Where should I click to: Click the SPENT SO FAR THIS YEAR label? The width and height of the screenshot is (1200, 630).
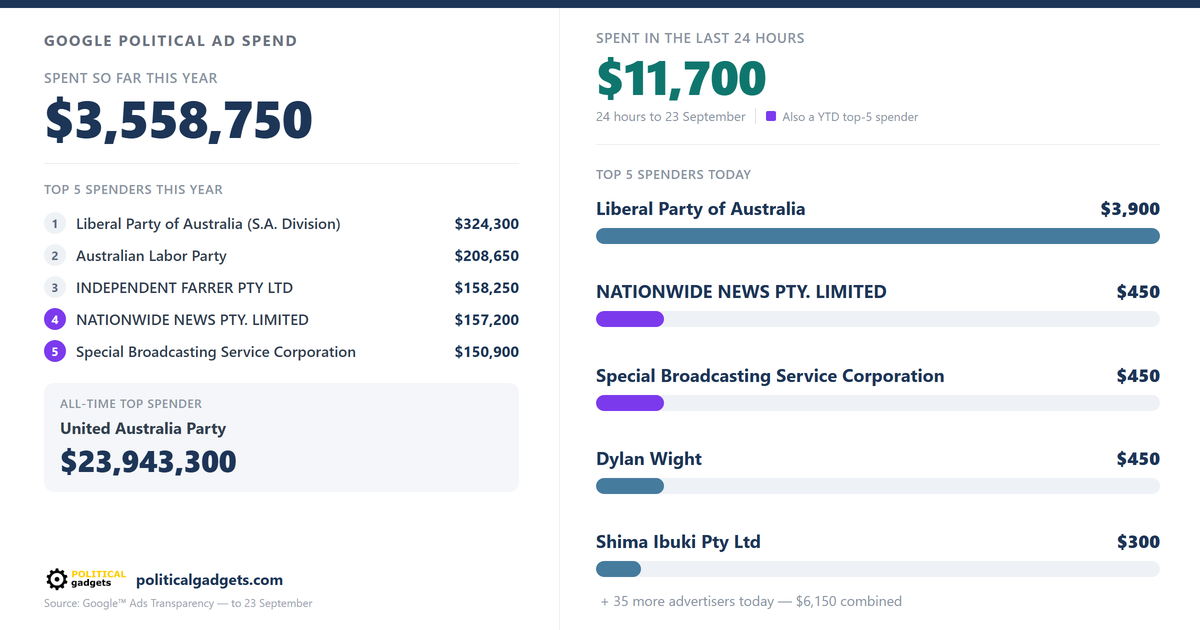coord(131,78)
